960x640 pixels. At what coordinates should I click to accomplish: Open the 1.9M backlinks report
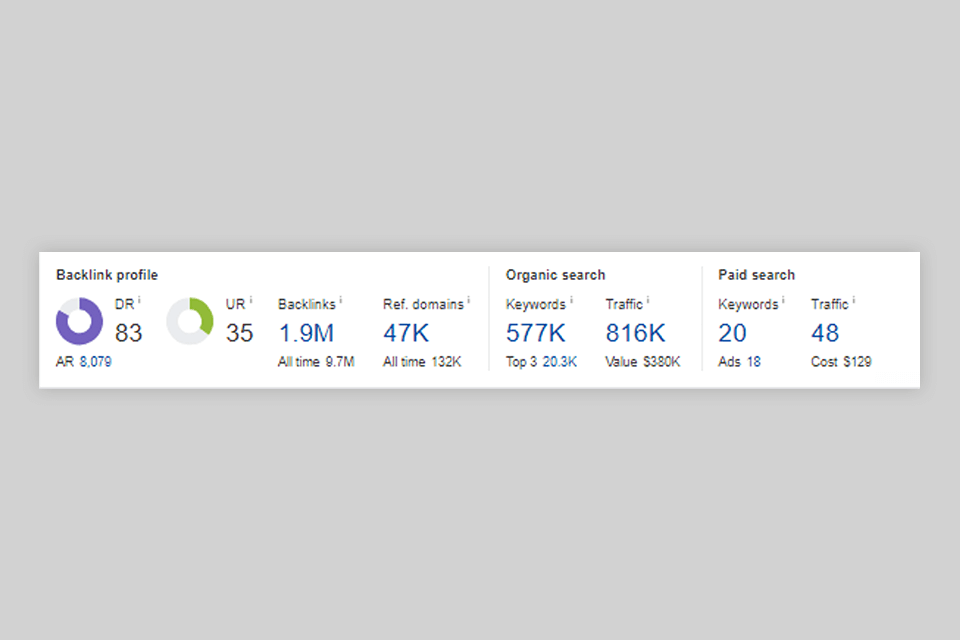point(305,333)
